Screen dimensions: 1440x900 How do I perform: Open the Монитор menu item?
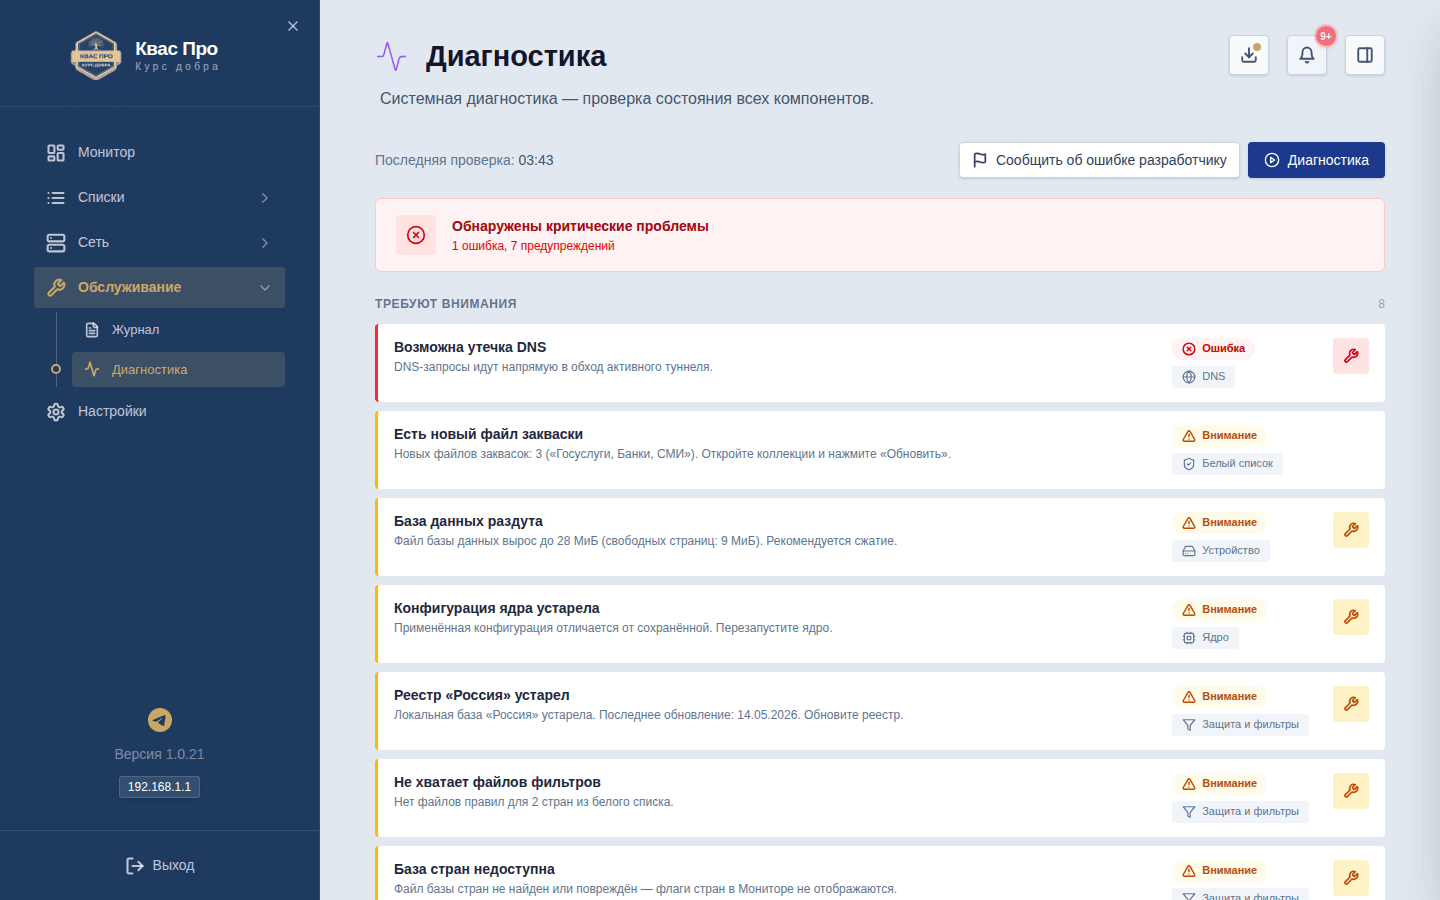tap(159, 152)
